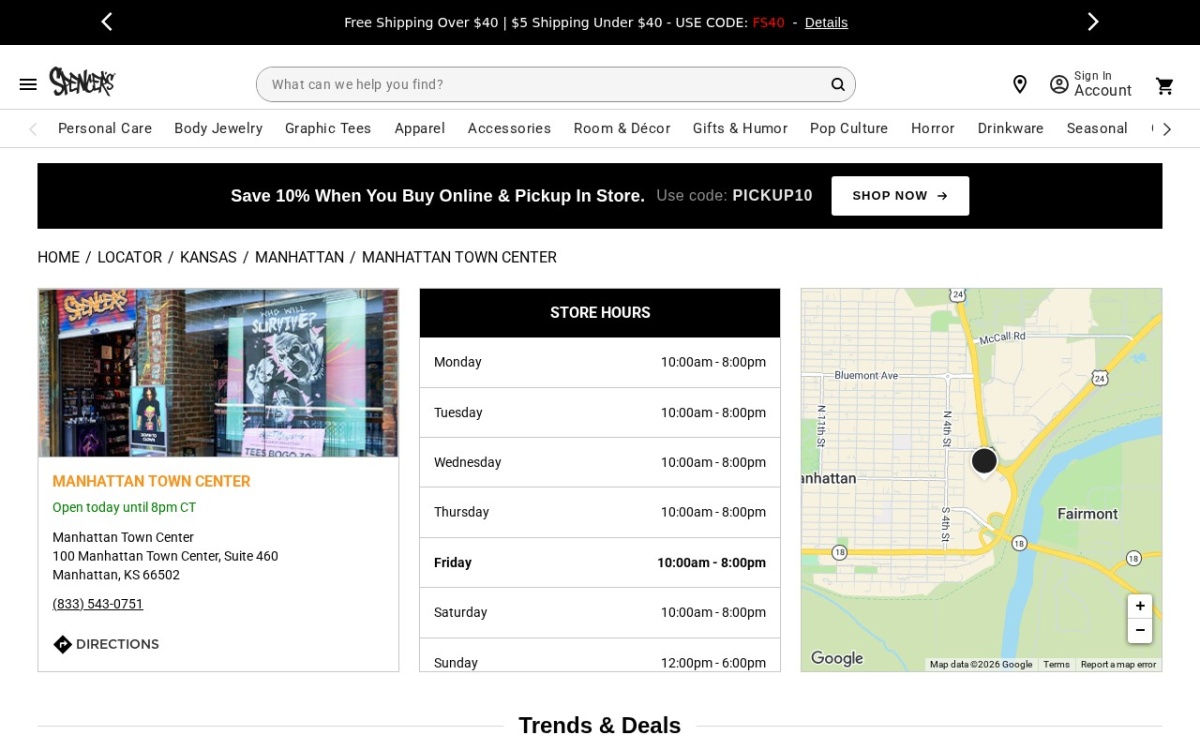Viewport: 1200px width, 750px height.
Task: Open Body Jewelry category
Action: (218, 128)
